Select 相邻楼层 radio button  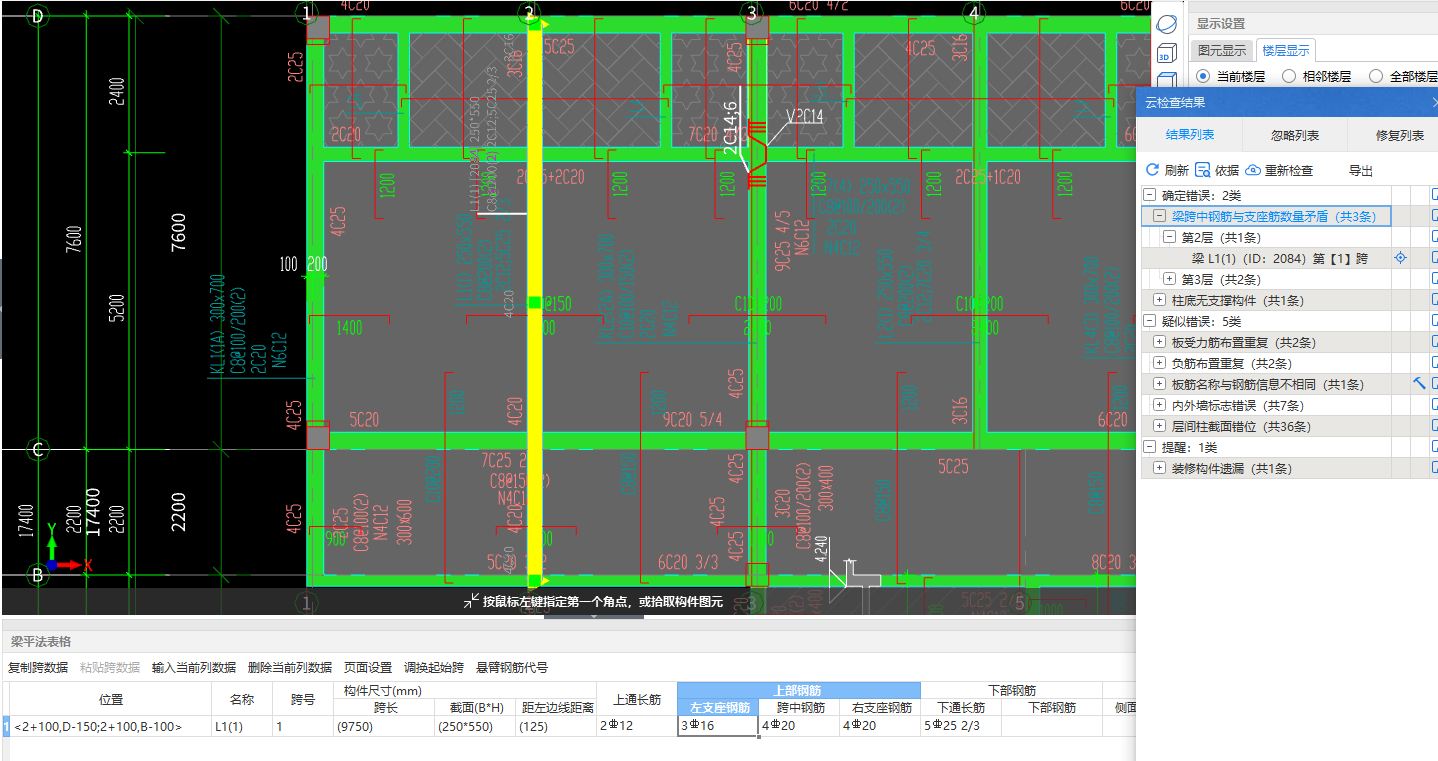coord(1289,76)
